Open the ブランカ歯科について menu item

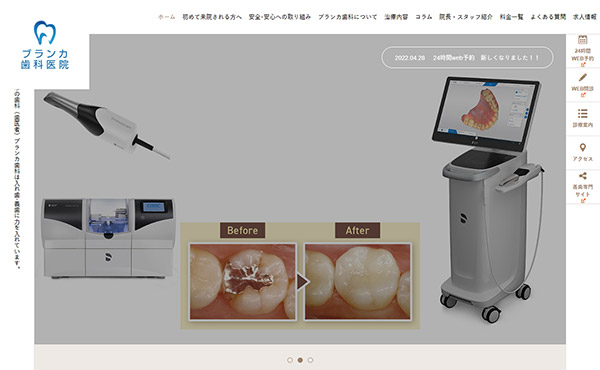tap(347, 17)
